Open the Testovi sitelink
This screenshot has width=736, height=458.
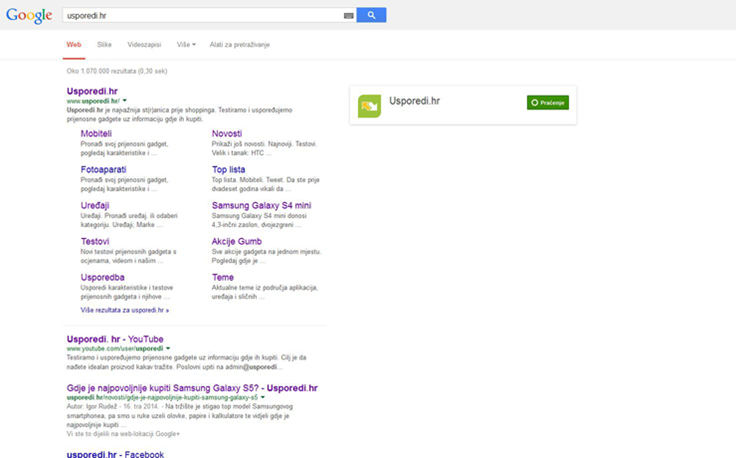(95, 241)
